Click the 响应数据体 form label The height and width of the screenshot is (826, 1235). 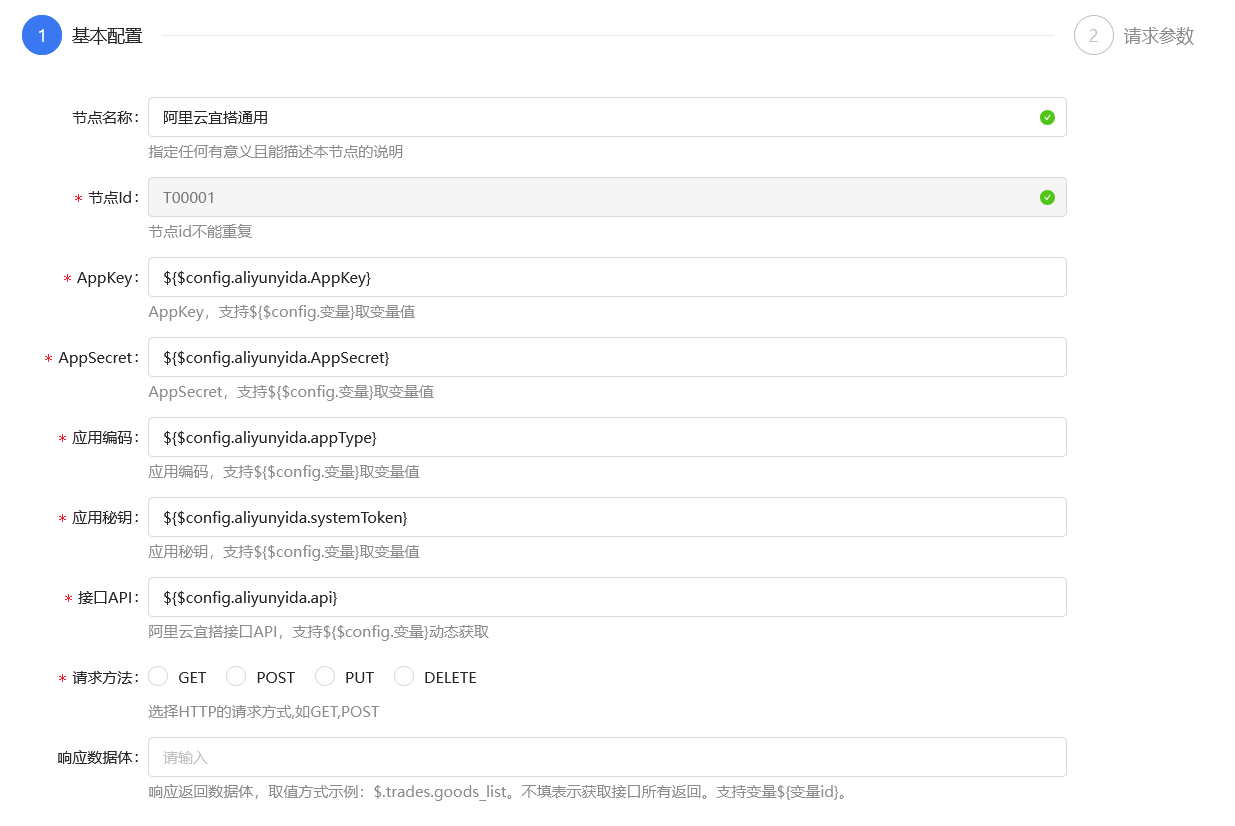coord(98,758)
